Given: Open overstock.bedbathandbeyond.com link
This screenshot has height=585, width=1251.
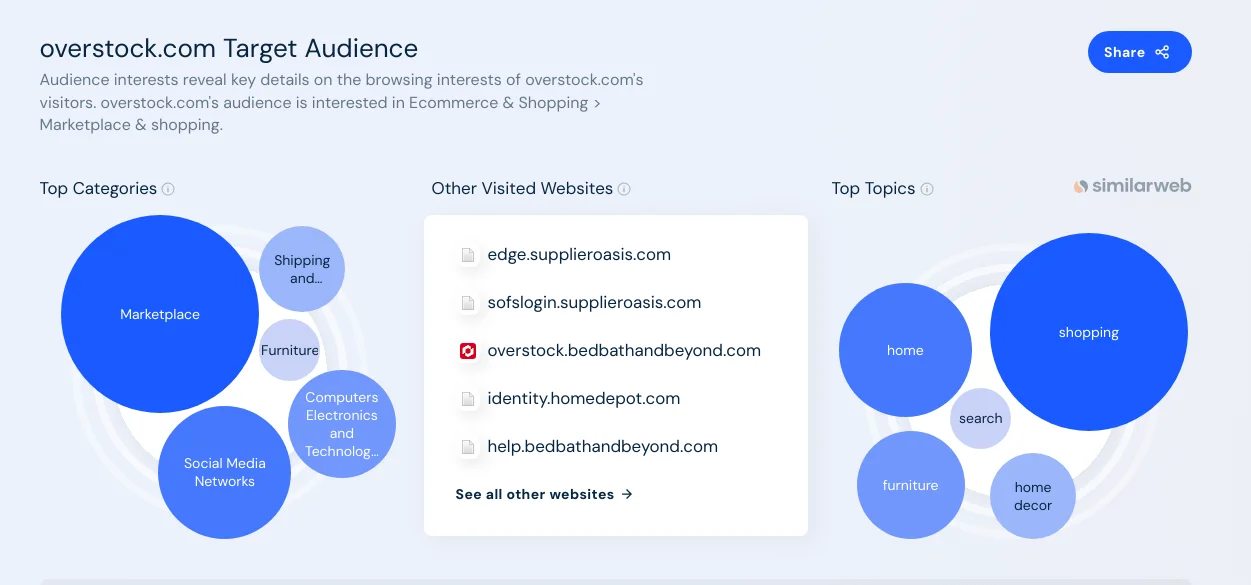Looking at the screenshot, I should [x=624, y=350].
